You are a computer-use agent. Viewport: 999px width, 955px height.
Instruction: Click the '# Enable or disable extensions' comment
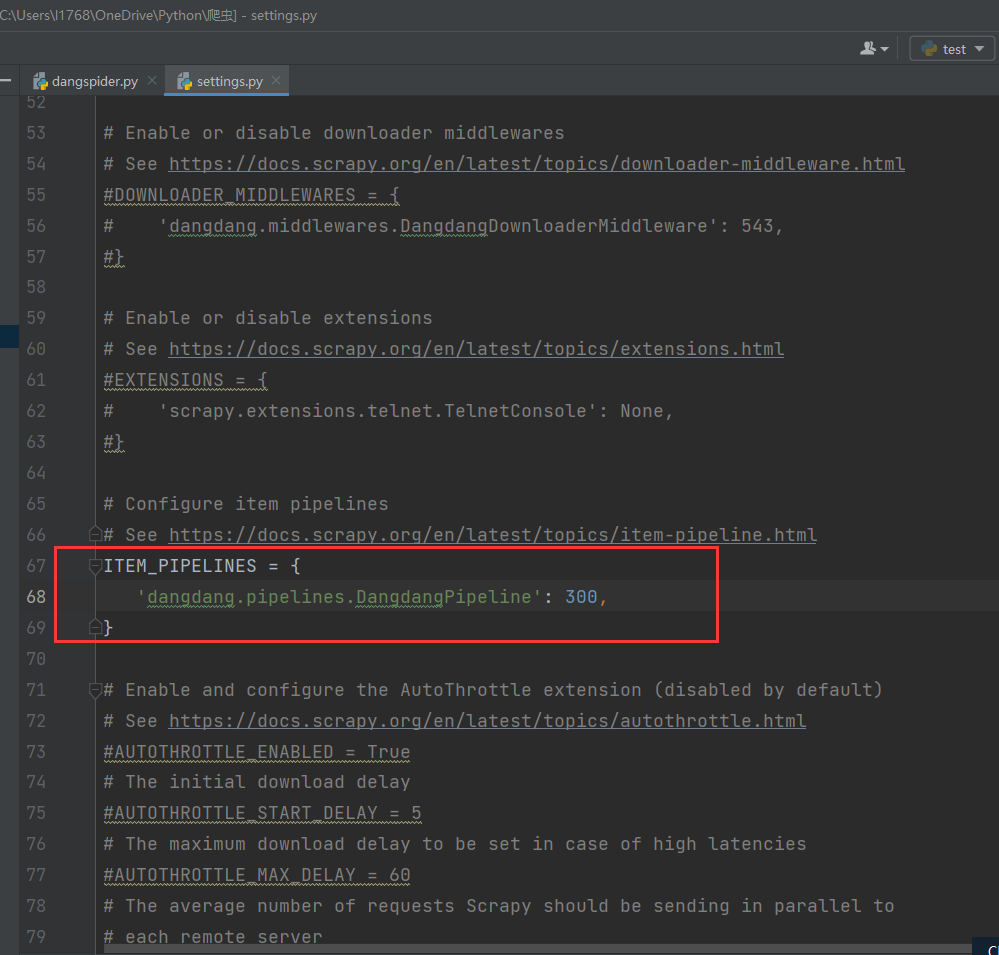point(268,319)
